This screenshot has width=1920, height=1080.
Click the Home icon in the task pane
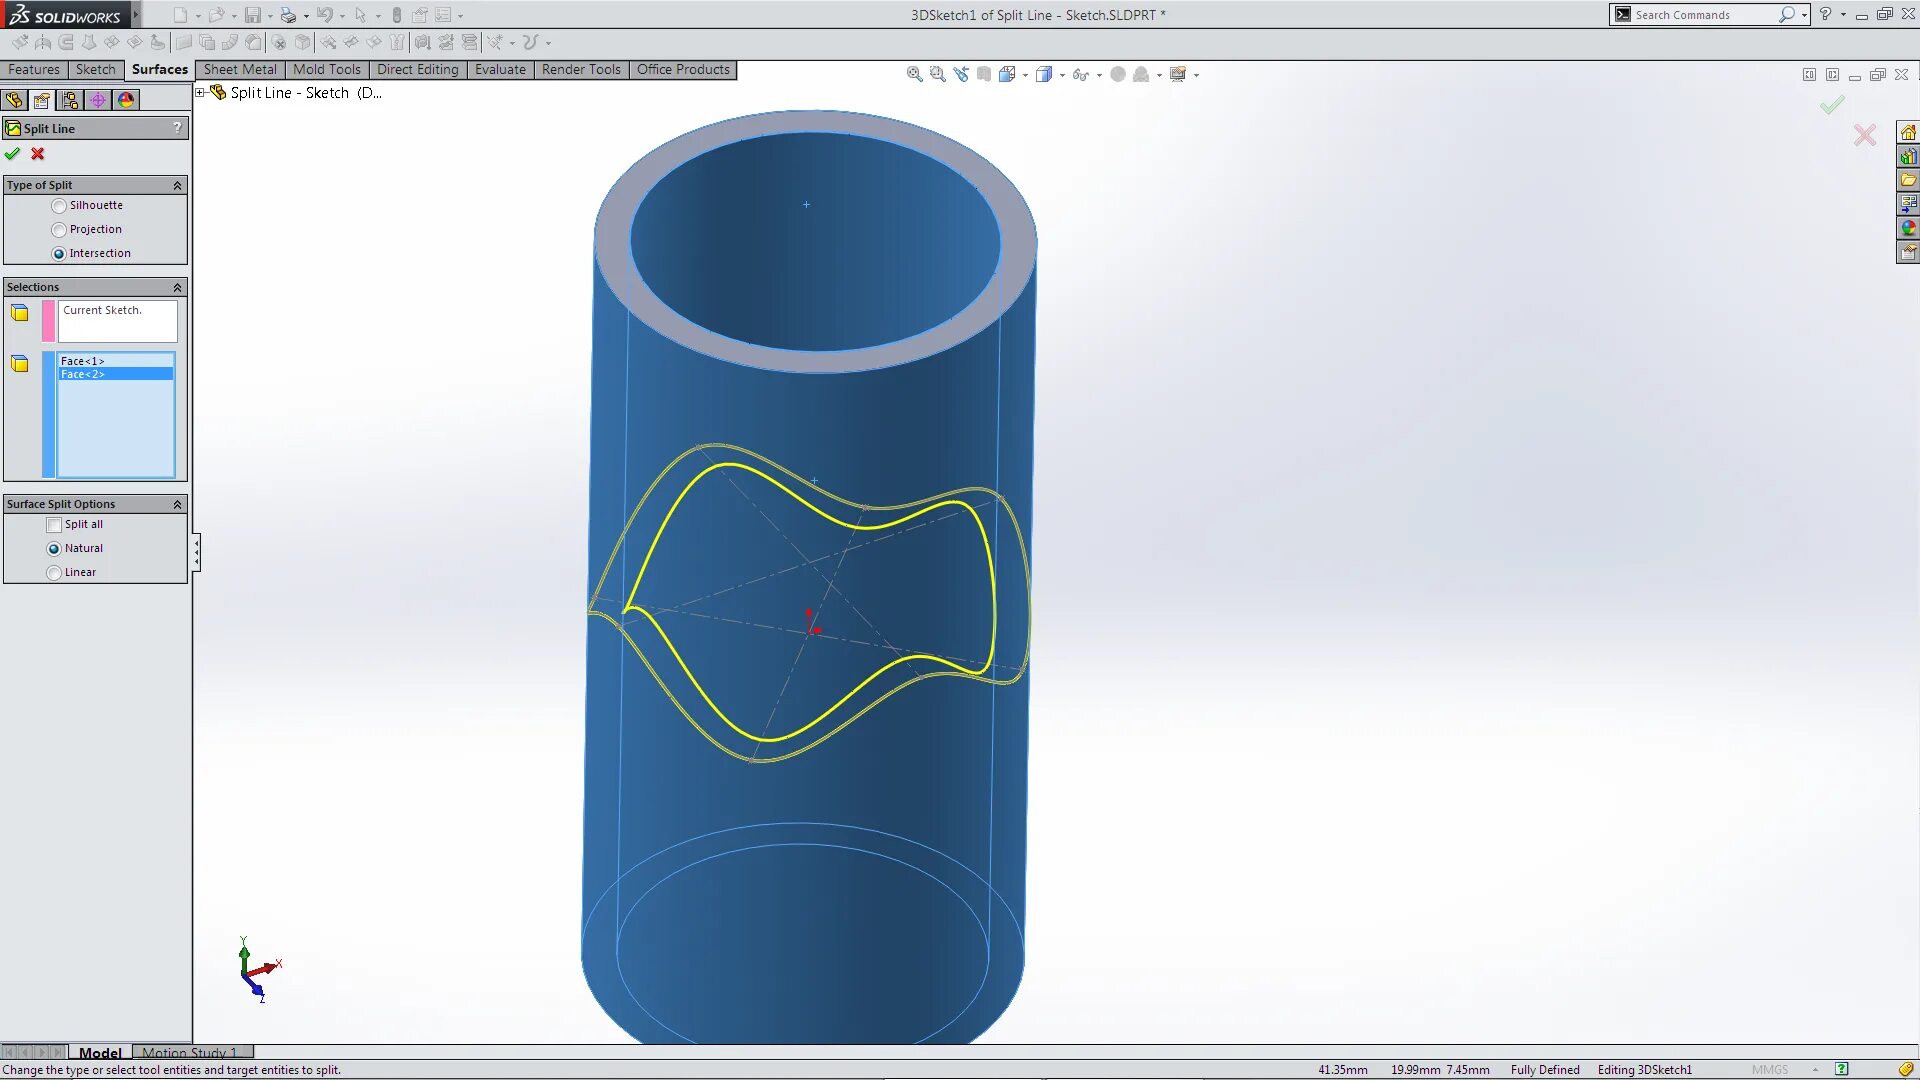tap(1910, 131)
